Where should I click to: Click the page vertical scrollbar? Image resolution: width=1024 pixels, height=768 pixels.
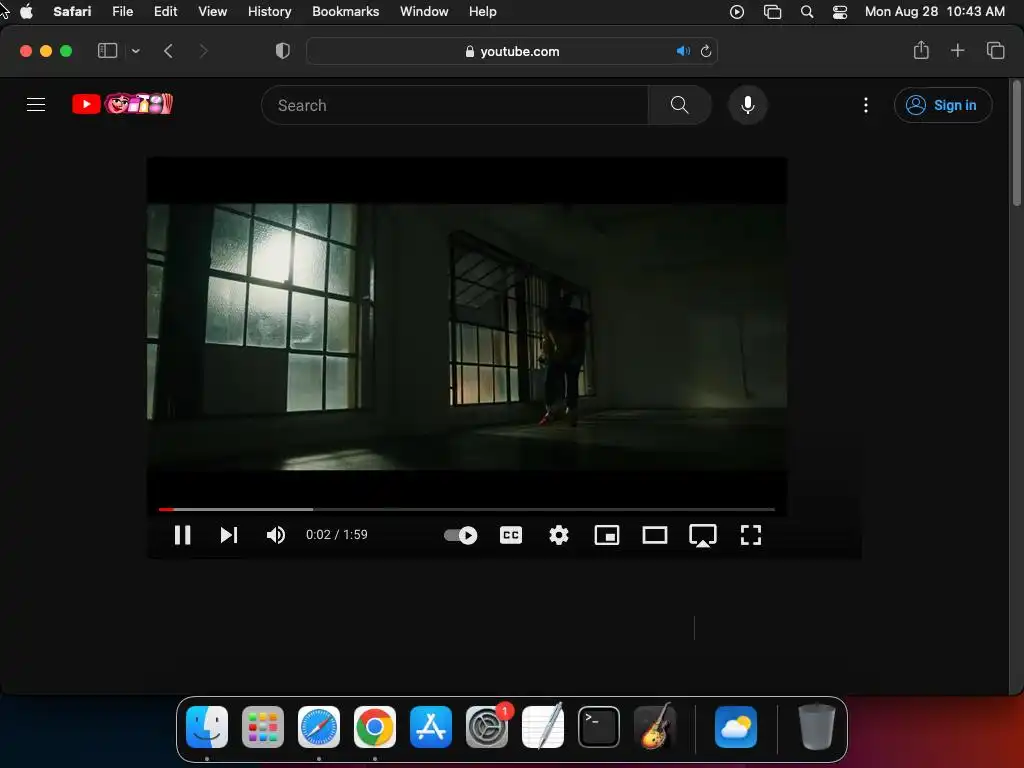point(1017,144)
